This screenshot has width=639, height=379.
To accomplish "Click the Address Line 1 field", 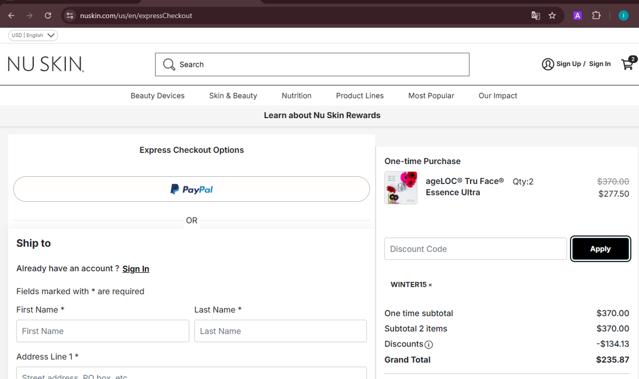I will pos(192,373).
